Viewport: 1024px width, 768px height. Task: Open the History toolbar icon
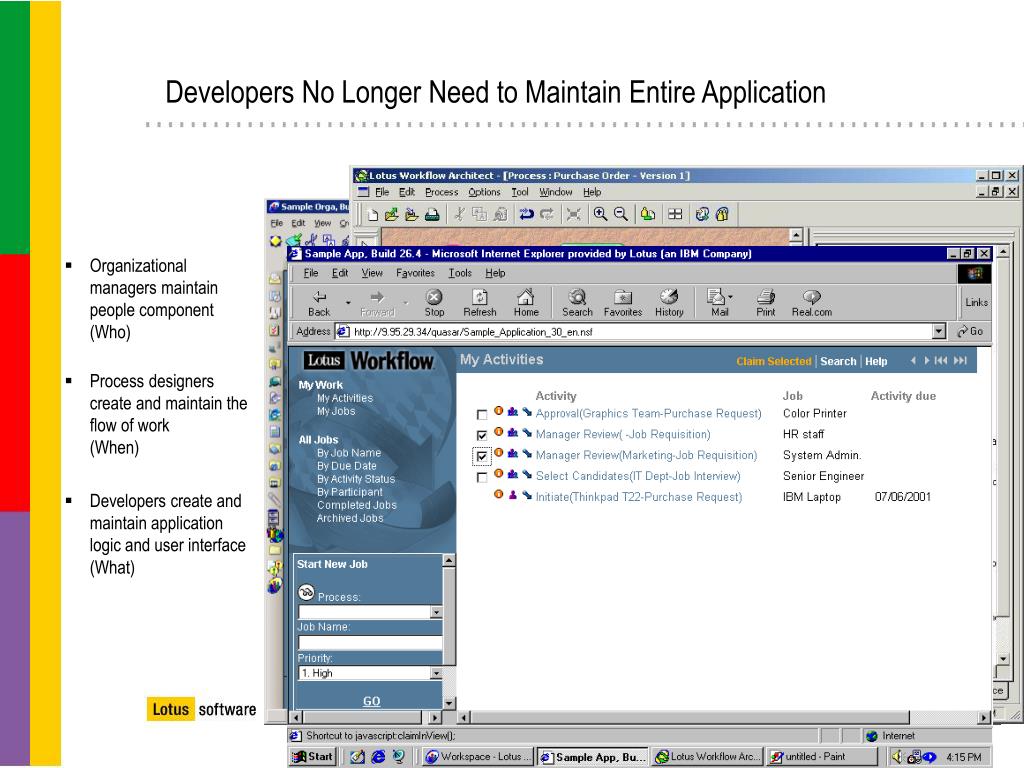click(x=669, y=304)
